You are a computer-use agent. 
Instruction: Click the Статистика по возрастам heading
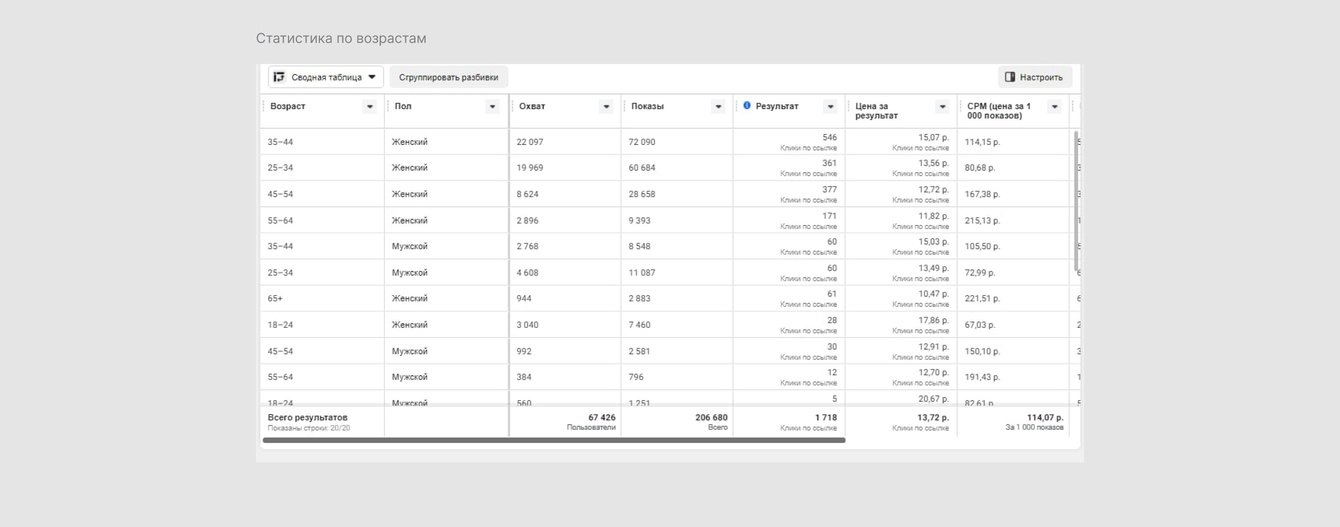(x=341, y=38)
